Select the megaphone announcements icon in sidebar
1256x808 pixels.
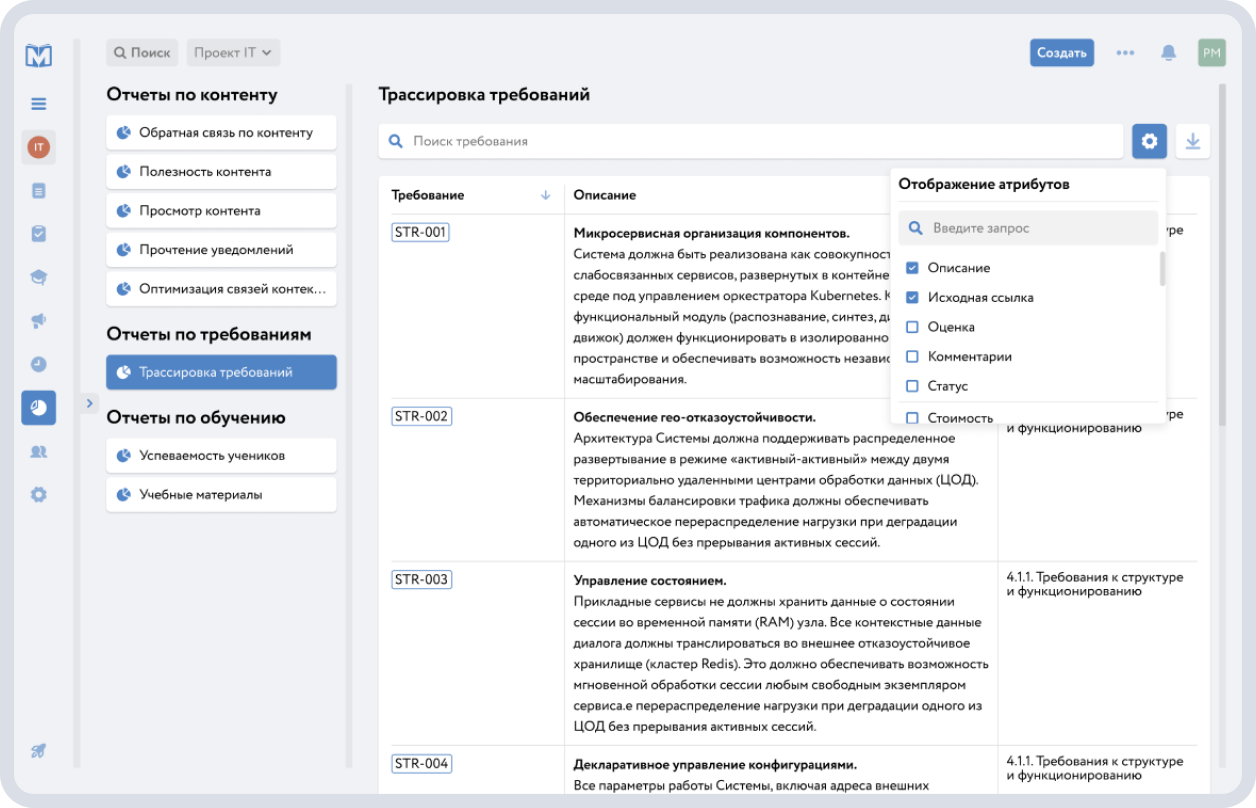[38, 320]
